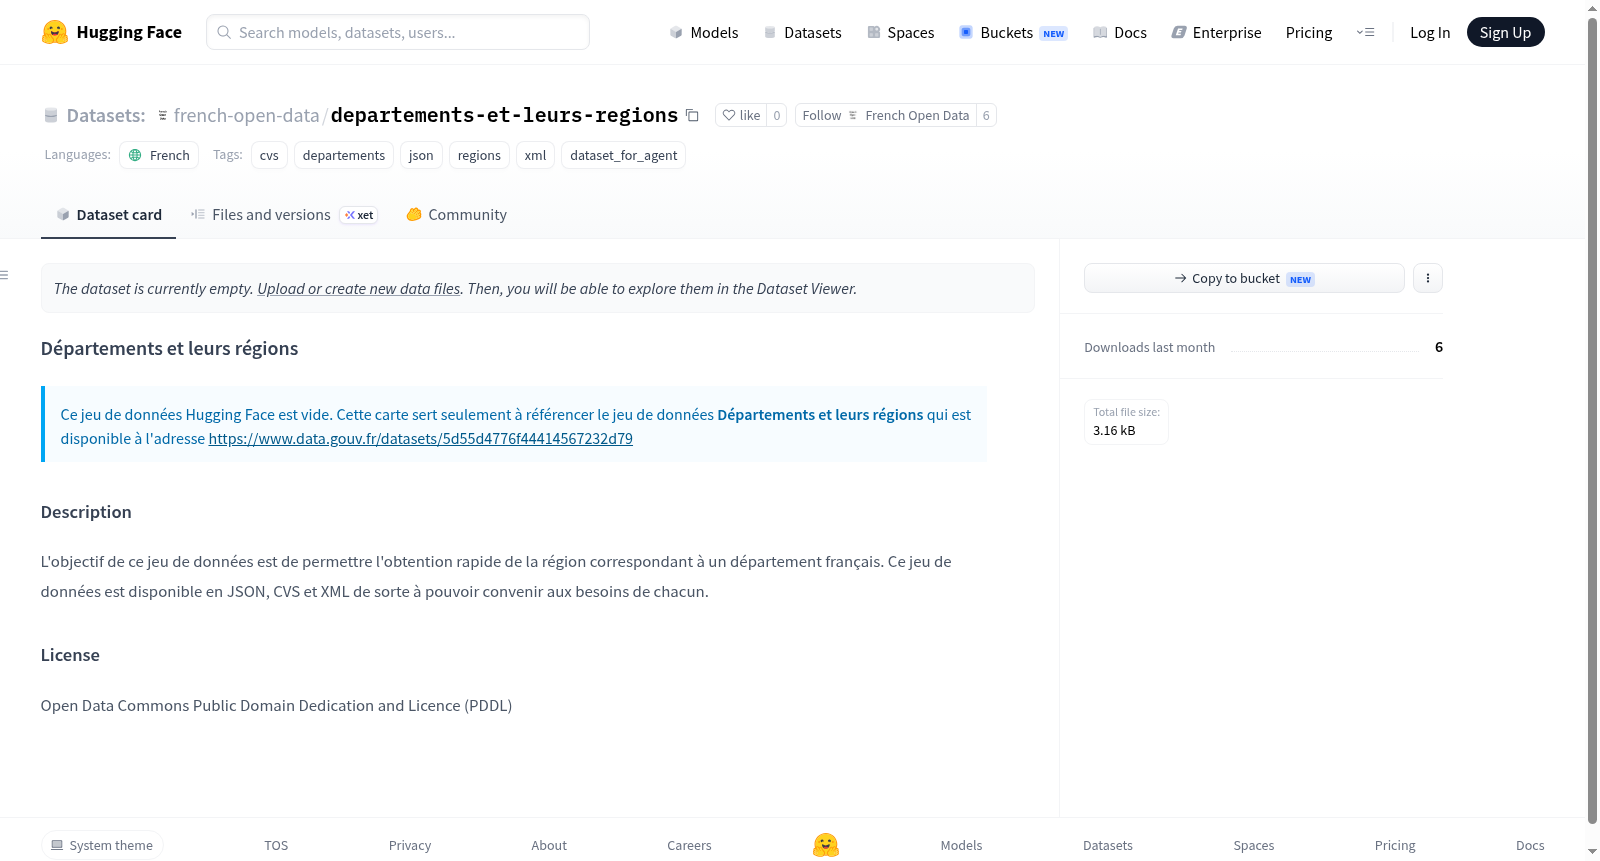Open the left sidebar hamburger handle

point(4,275)
